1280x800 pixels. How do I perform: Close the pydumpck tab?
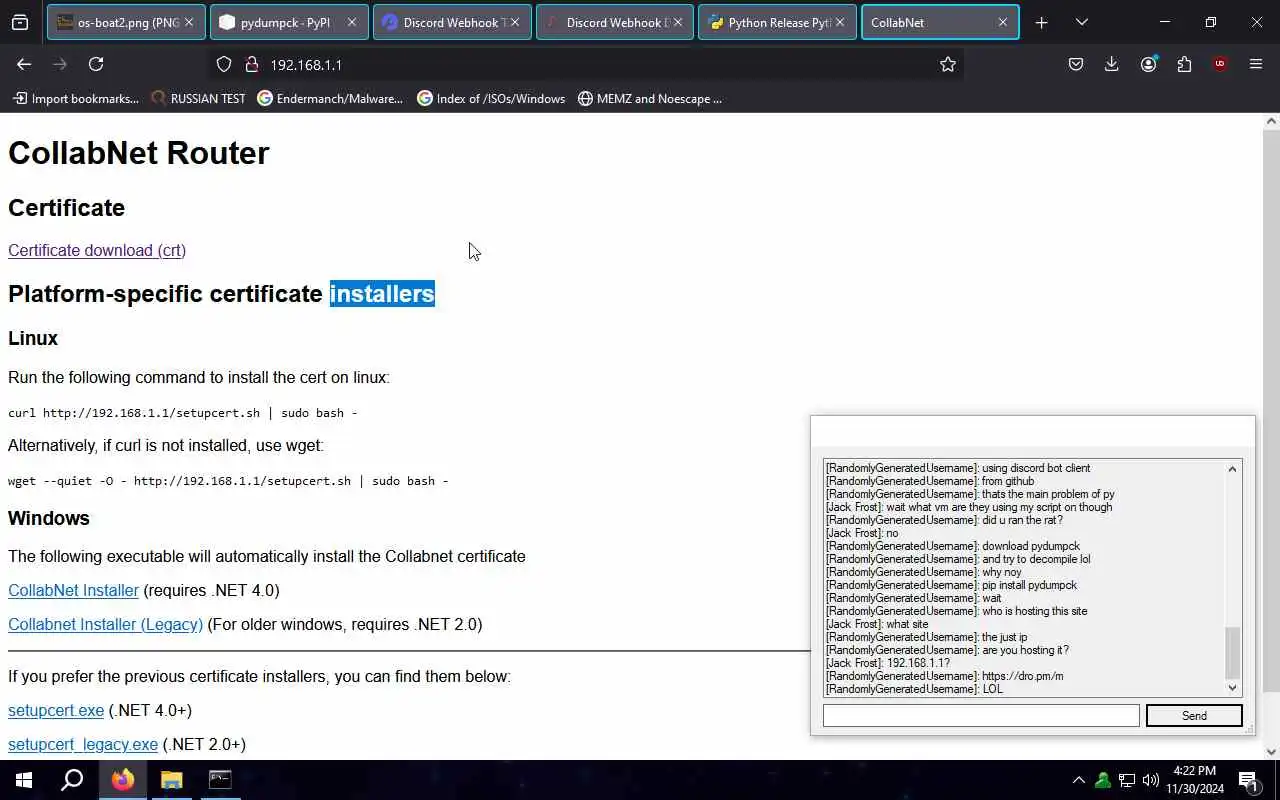pos(351,22)
